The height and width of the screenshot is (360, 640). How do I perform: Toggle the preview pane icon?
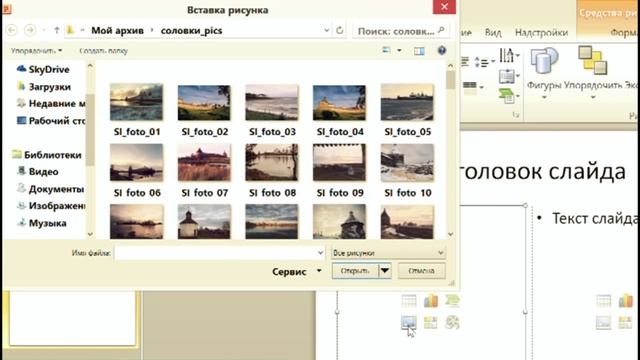(419, 51)
